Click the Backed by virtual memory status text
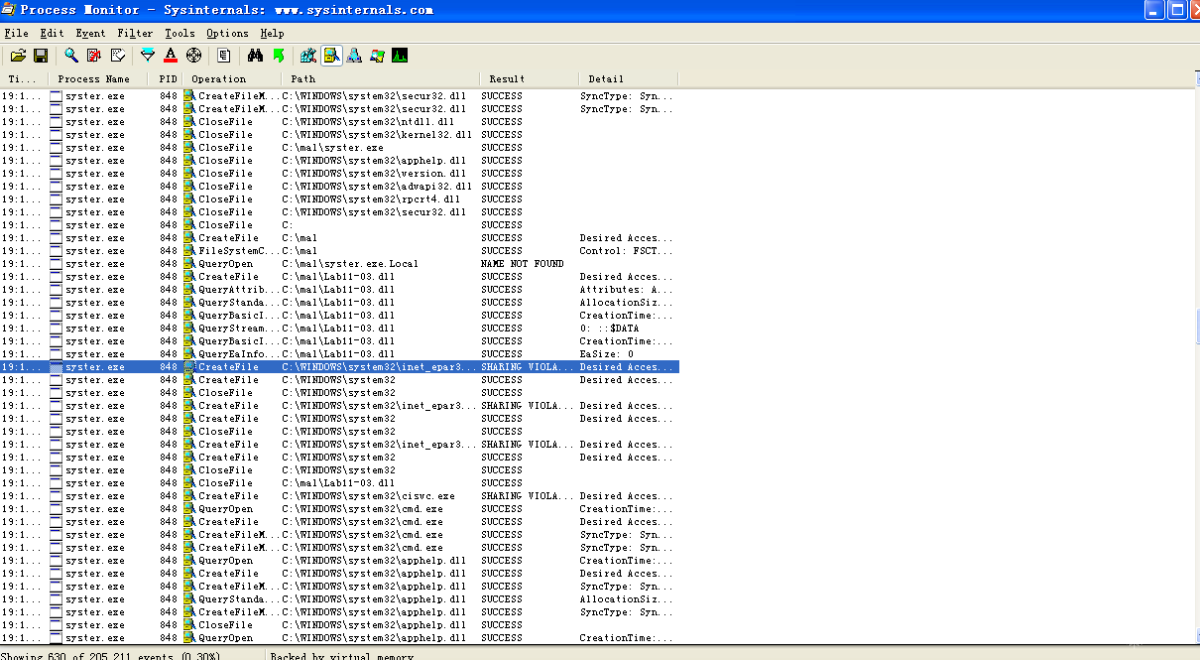 click(341, 655)
